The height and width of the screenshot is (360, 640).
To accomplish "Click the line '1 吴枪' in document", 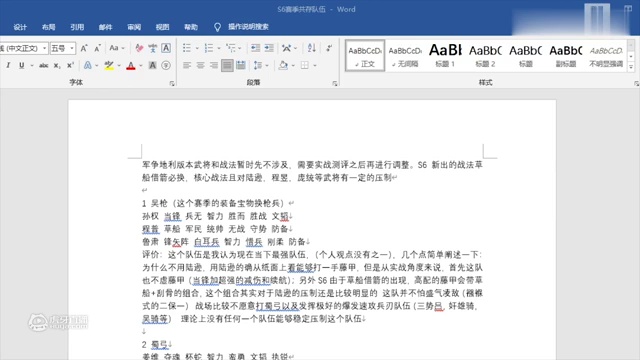I will coord(218,203).
